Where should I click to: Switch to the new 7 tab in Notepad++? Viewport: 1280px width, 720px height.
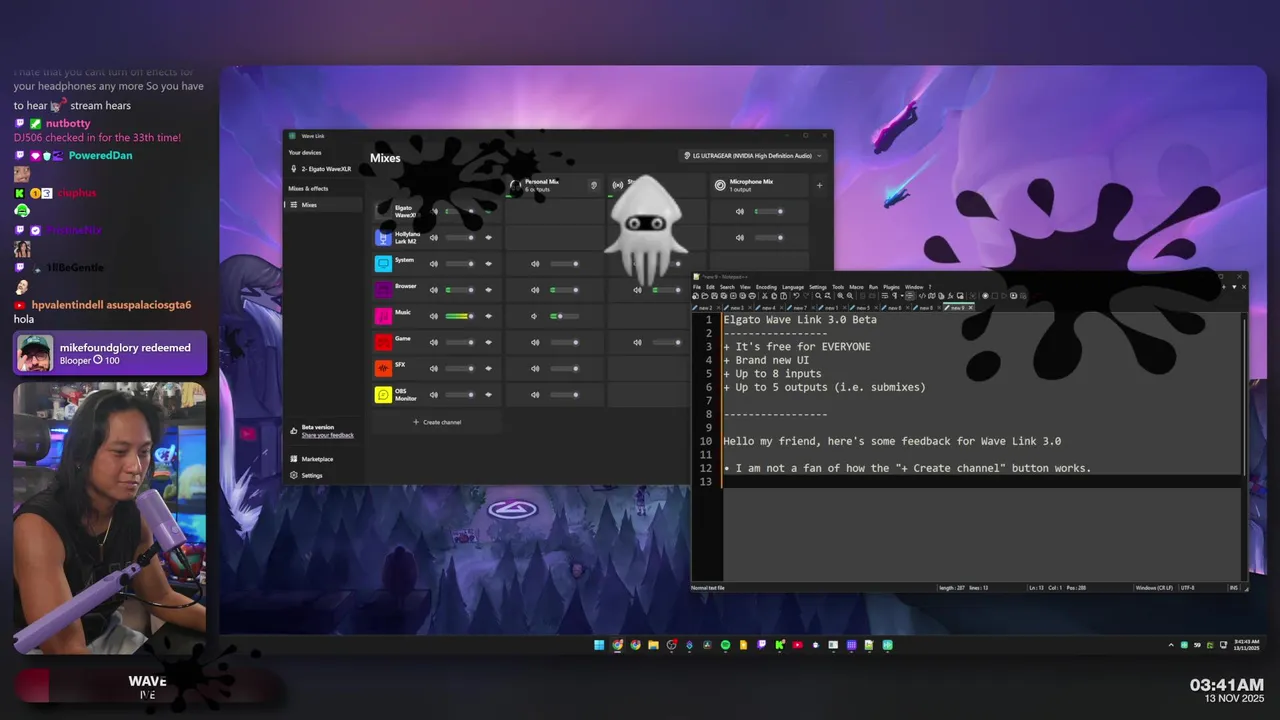pyautogui.click(x=800, y=308)
